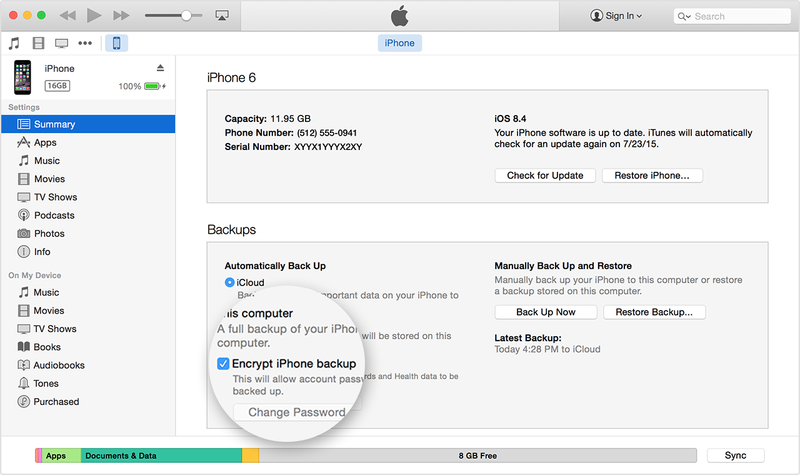Viewport: 800px width, 475px height.
Task: Click the account avatar icon beside Sign In
Action: pyautogui.click(x=596, y=16)
